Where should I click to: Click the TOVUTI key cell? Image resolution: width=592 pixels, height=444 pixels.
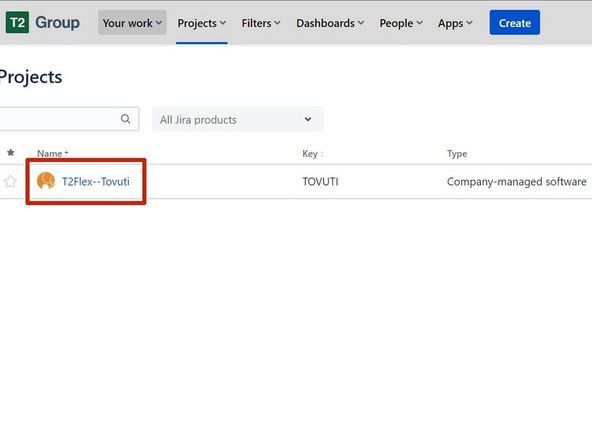tap(320, 182)
